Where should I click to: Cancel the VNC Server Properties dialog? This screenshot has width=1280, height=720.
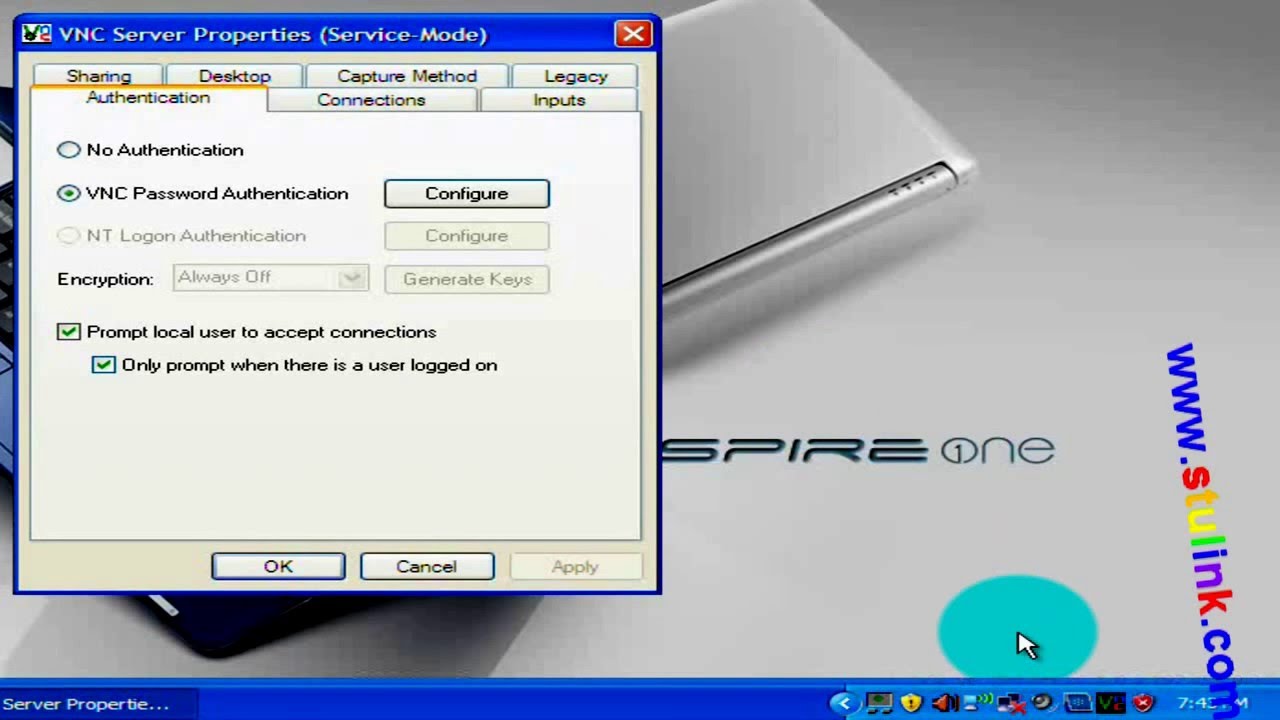coord(426,567)
